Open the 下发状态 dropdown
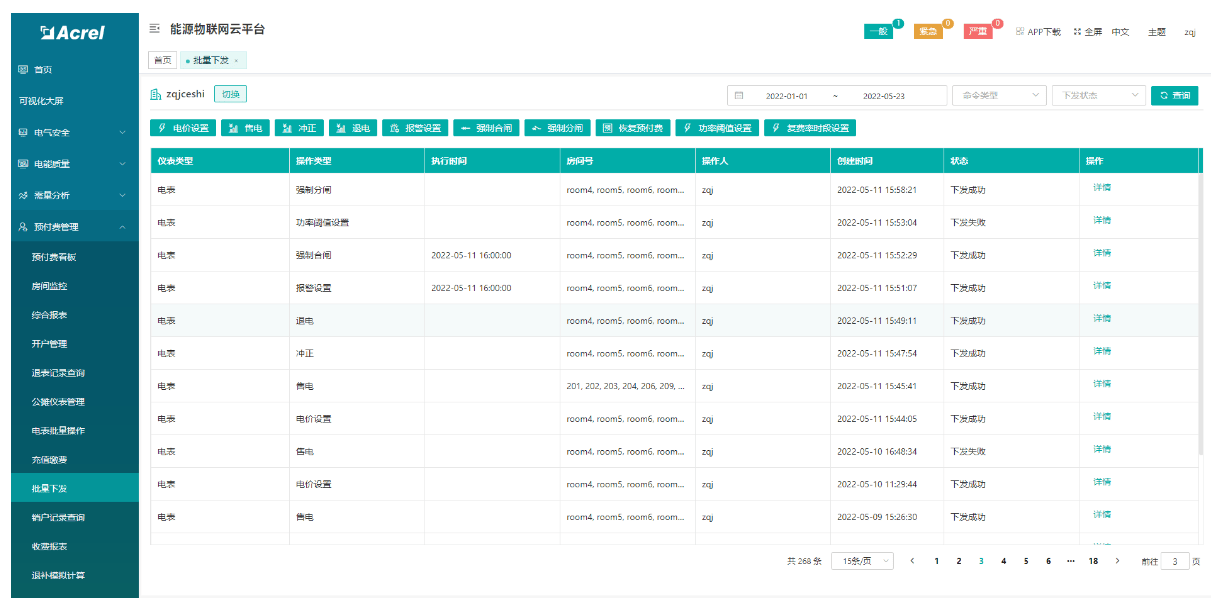Screen dimensions: 1218x599 1097,96
